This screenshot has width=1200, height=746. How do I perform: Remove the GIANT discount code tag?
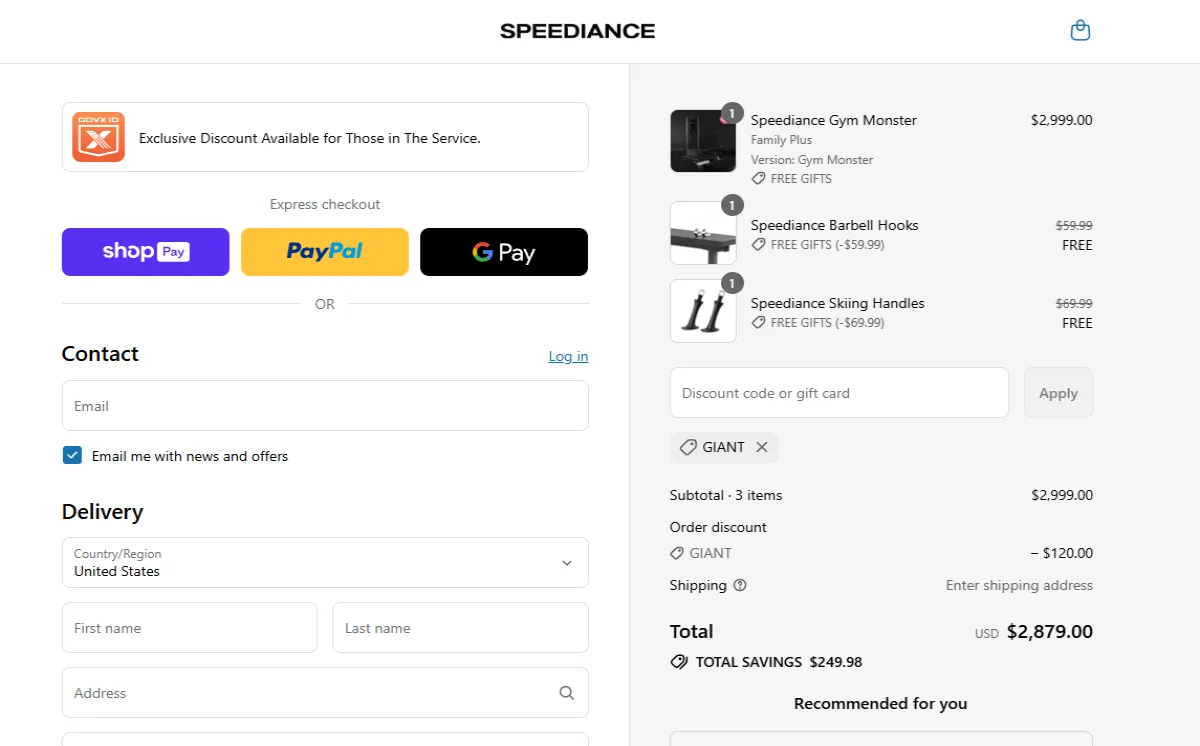(x=762, y=447)
